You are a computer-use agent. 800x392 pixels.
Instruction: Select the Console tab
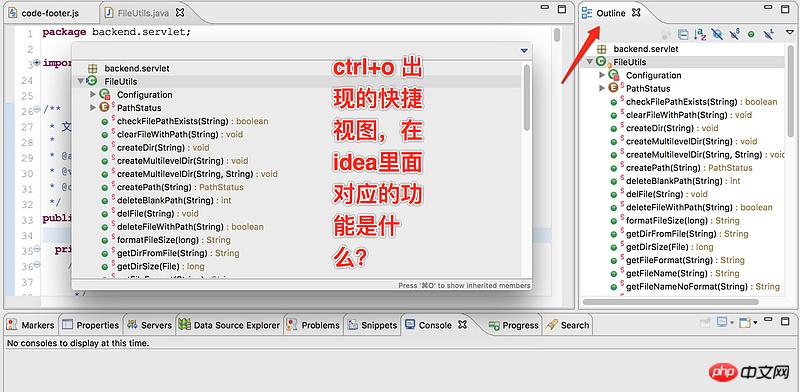click(x=429, y=325)
